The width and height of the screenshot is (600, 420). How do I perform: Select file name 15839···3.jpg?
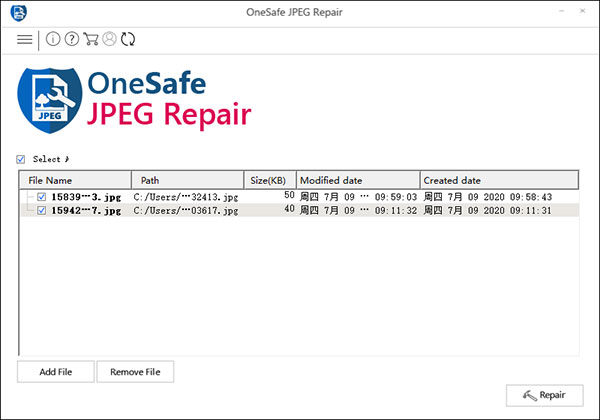86,197
